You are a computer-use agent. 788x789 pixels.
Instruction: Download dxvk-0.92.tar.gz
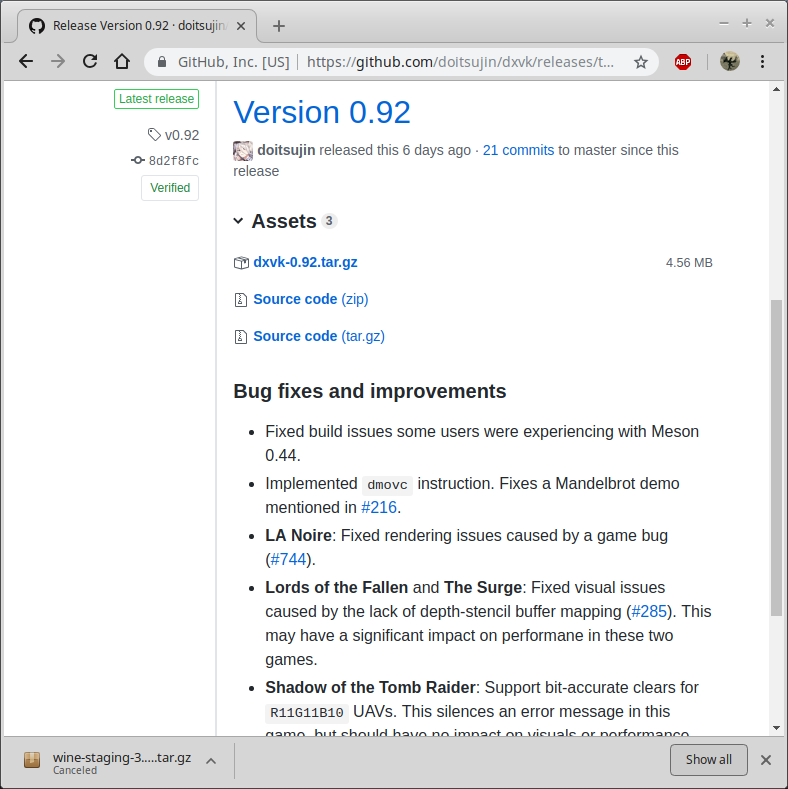pos(305,262)
